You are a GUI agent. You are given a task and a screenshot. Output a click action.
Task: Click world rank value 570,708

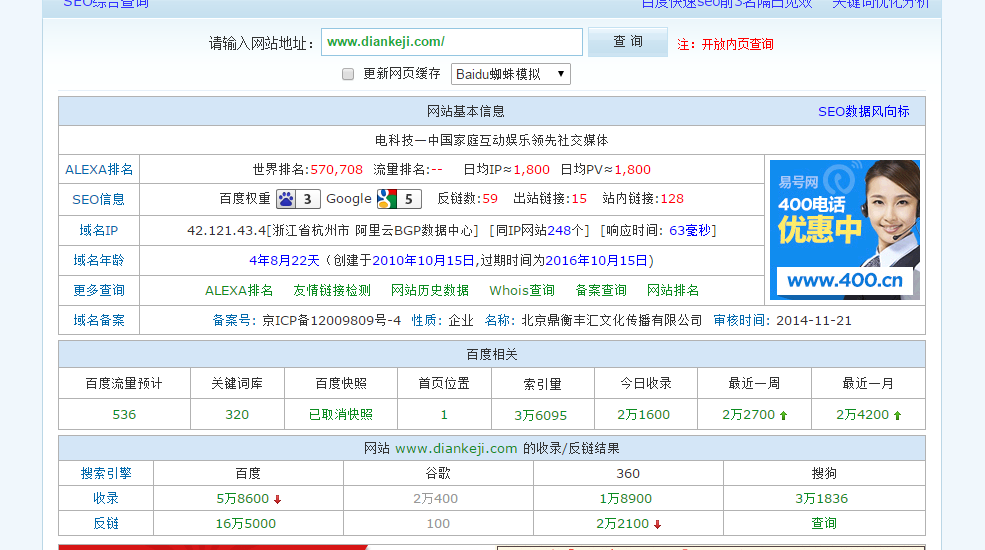pyautogui.click(x=337, y=170)
